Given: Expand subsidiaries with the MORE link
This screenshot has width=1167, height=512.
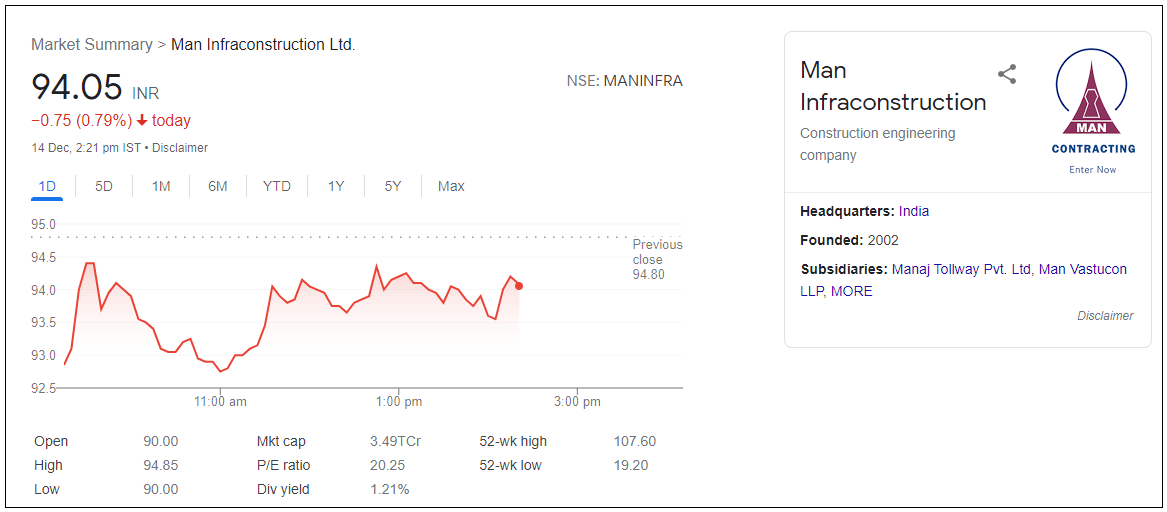Looking at the screenshot, I should (x=851, y=291).
